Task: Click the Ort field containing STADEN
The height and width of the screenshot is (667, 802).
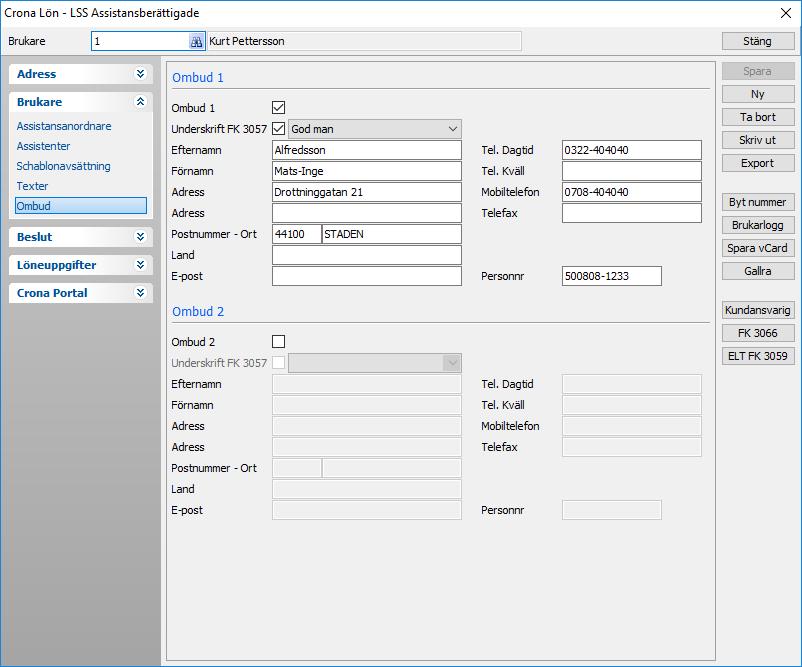Action: coord(392,234)
